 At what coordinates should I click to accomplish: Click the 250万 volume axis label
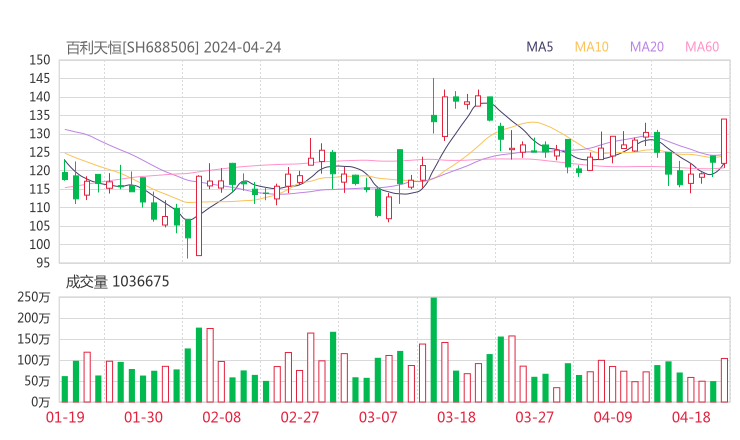(x=34, y=297)
